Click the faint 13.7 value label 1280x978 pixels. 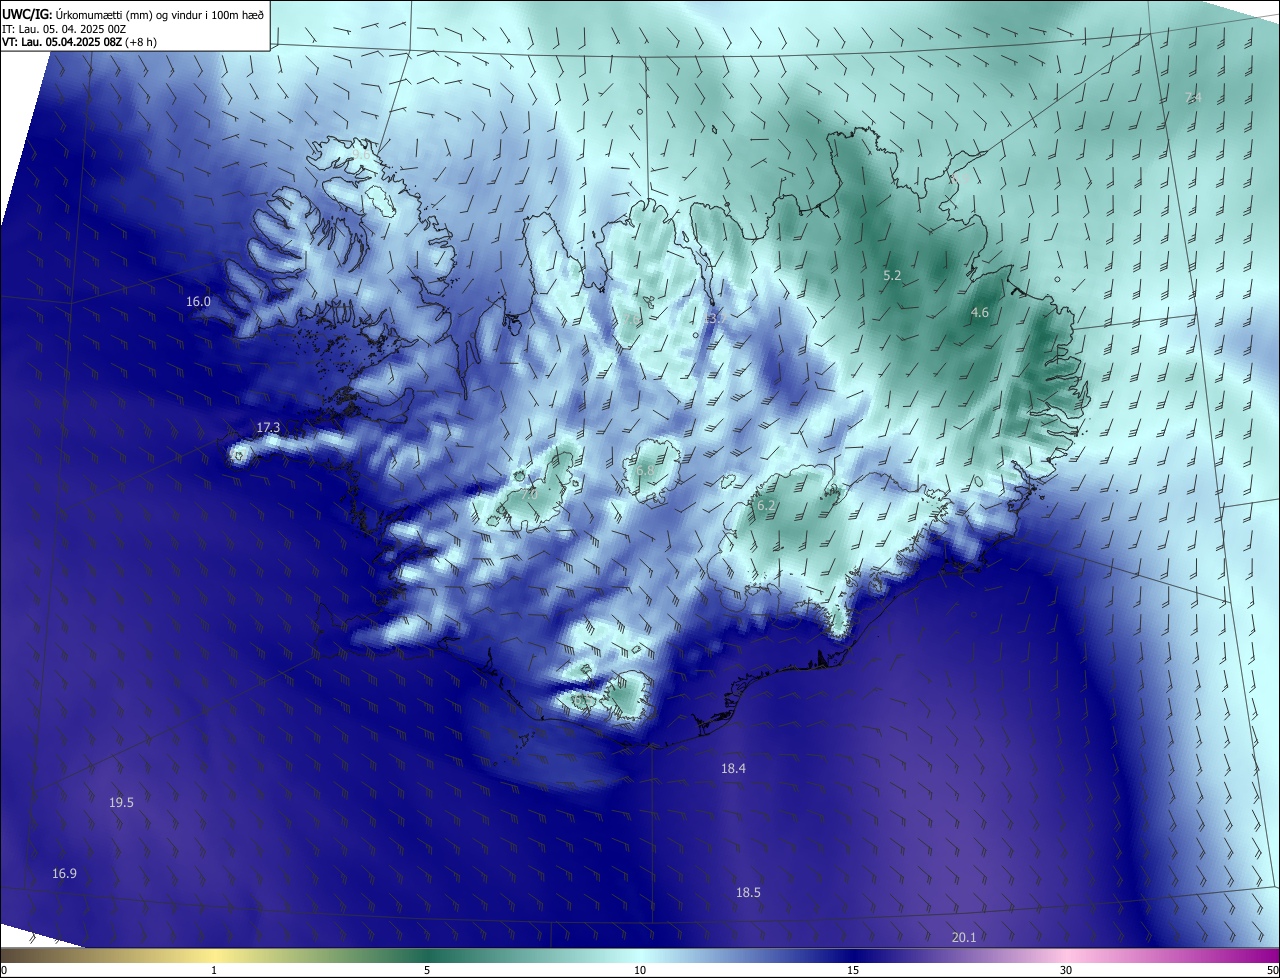pyautogui.click(x=714, y=319)
